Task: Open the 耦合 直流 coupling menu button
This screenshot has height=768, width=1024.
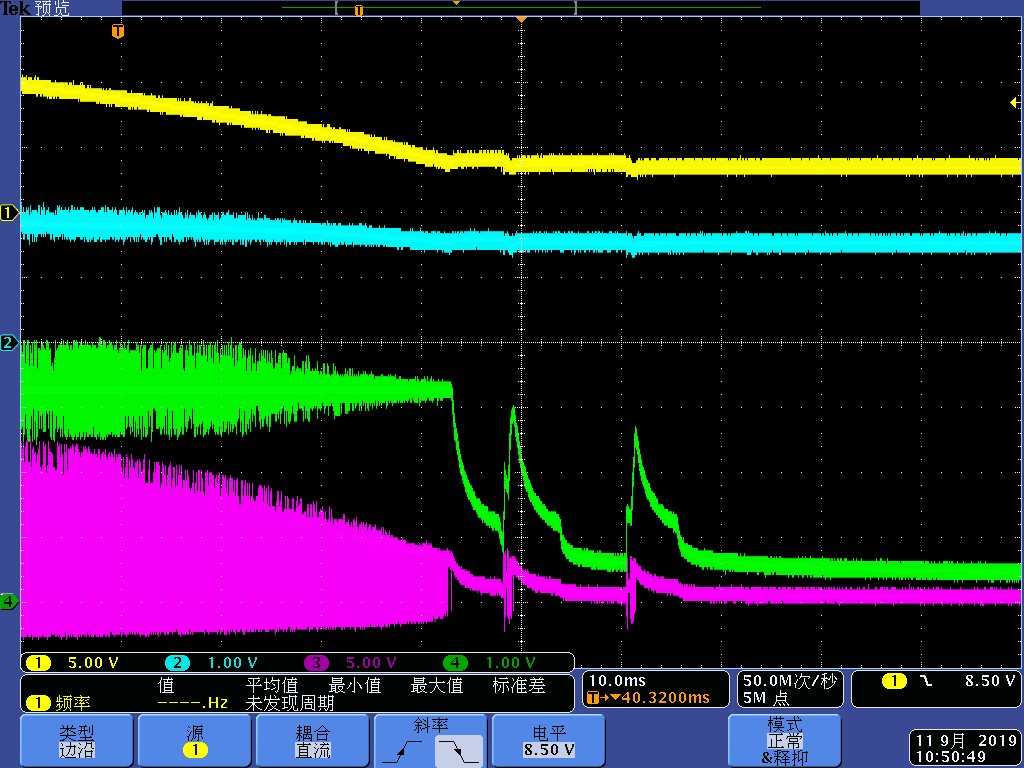Action: 312,741
